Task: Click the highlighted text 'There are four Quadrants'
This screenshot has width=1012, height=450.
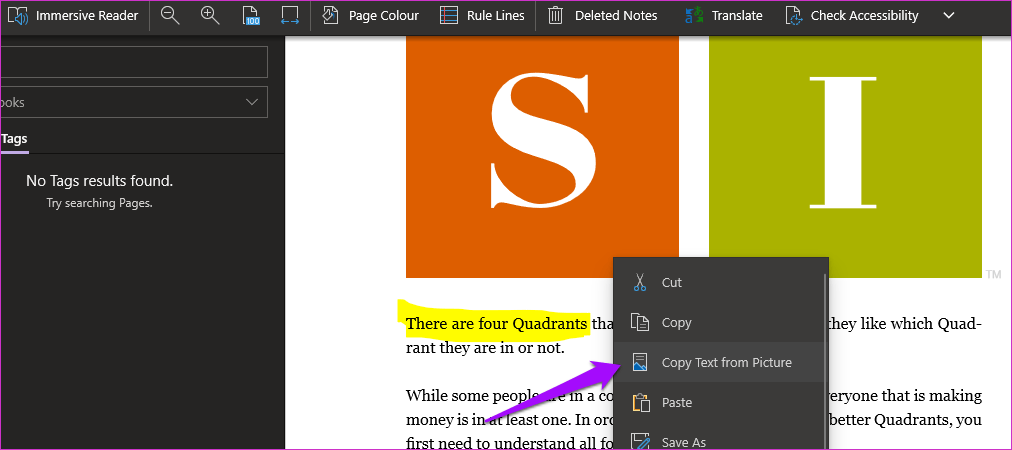Action: (496, 323)
